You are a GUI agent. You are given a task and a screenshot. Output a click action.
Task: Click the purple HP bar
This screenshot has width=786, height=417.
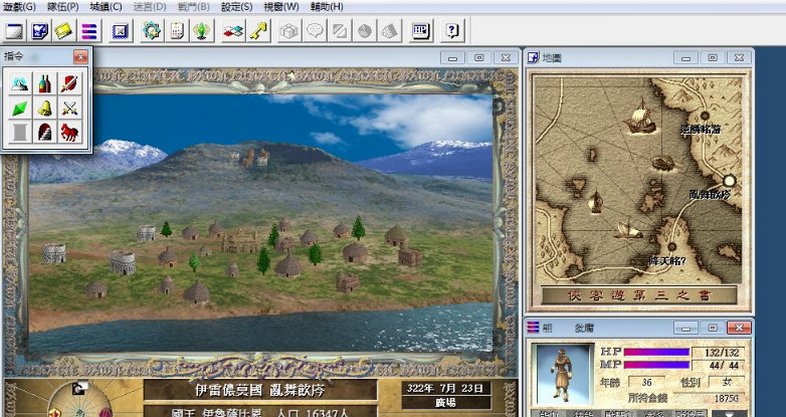(x=656, y=352)
